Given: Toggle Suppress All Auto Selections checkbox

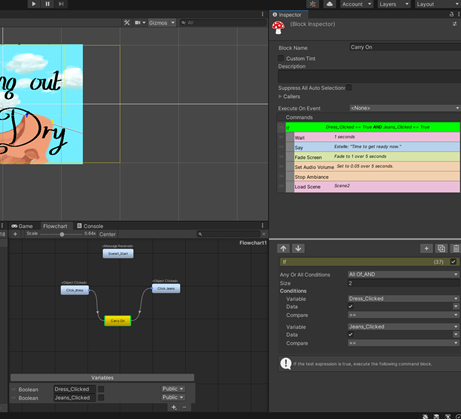Looking at the screenshot, I should point(349,88).
